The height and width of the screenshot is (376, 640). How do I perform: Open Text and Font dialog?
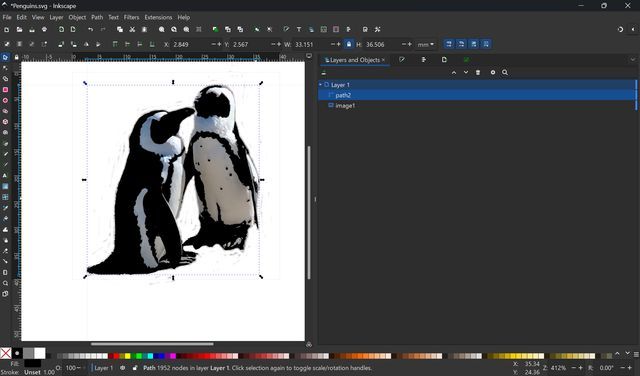pos(299,29)
